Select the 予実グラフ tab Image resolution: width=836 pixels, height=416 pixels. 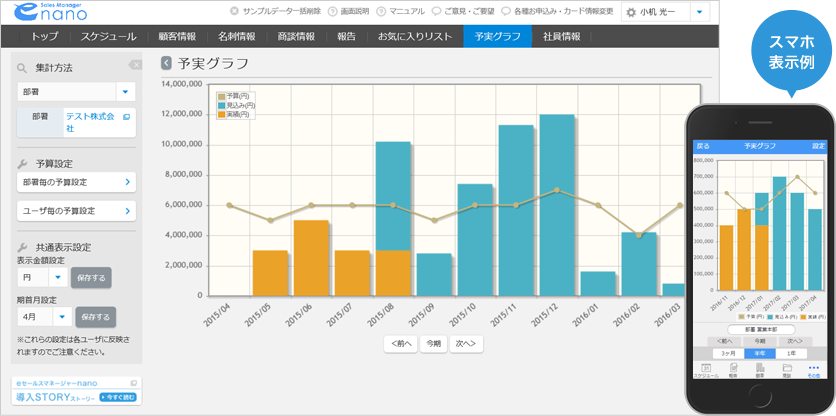(497, 36)
